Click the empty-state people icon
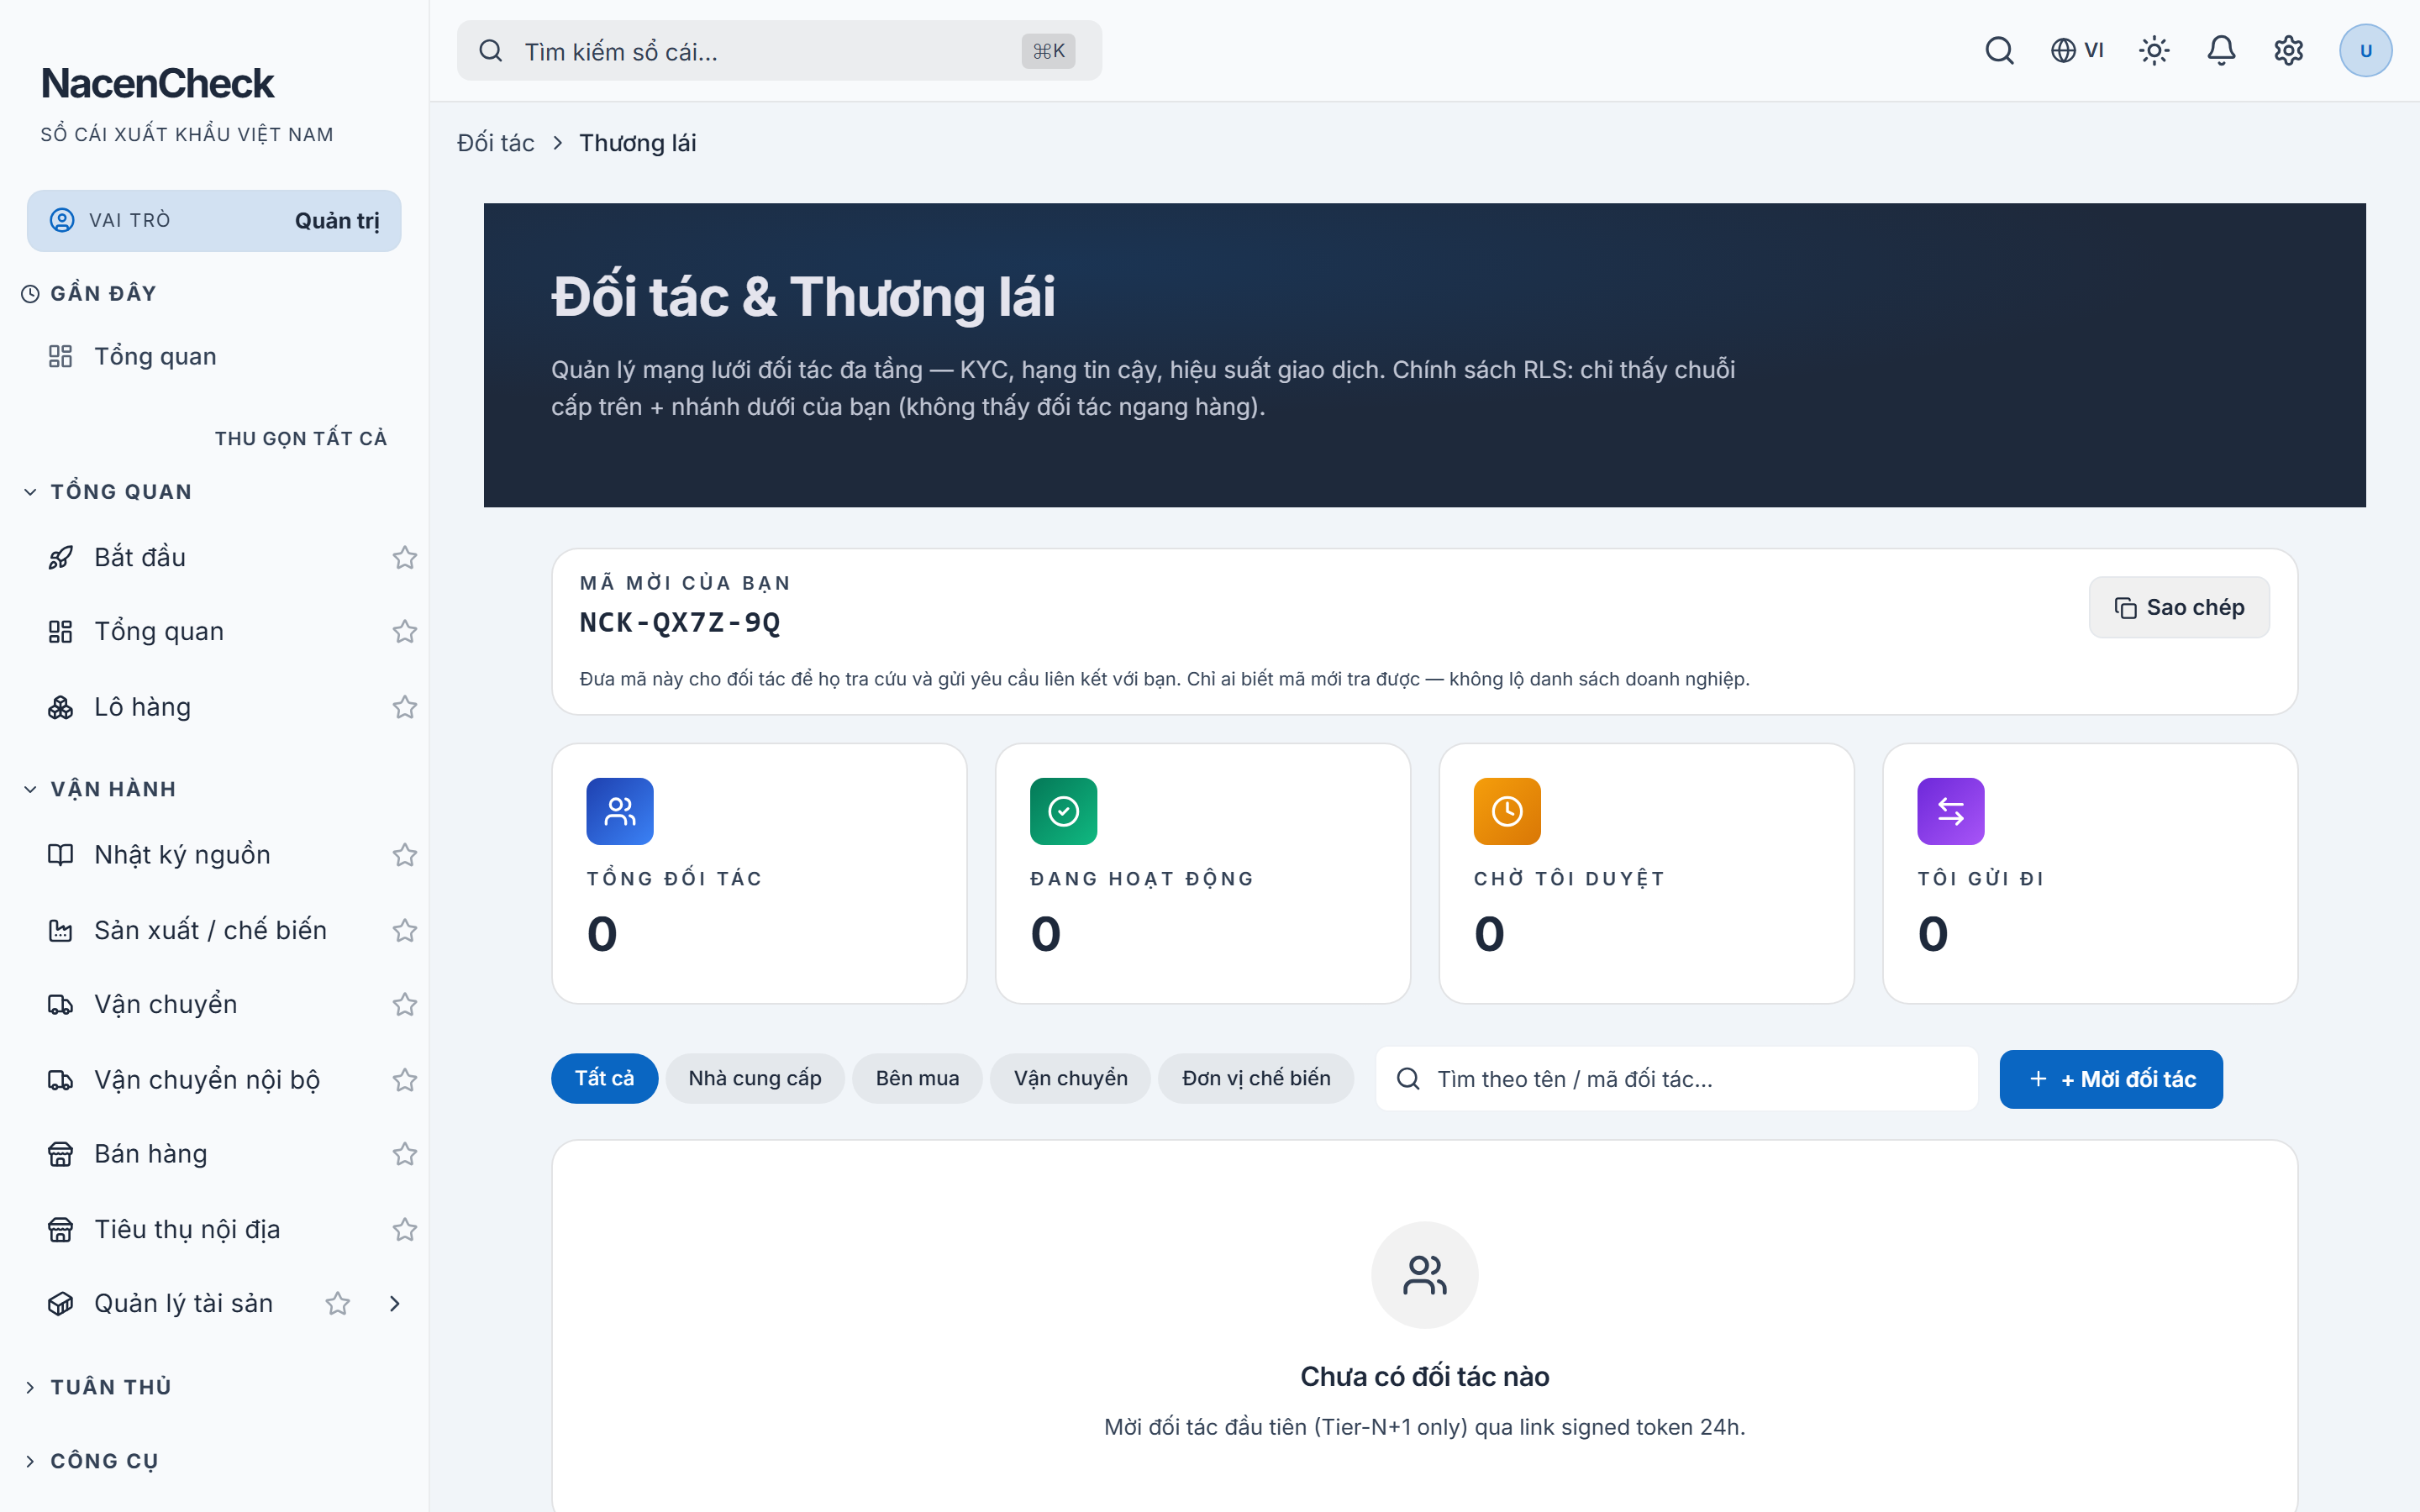The width and height of the screenshot is (2420, 1512). click(1424, 1275)
